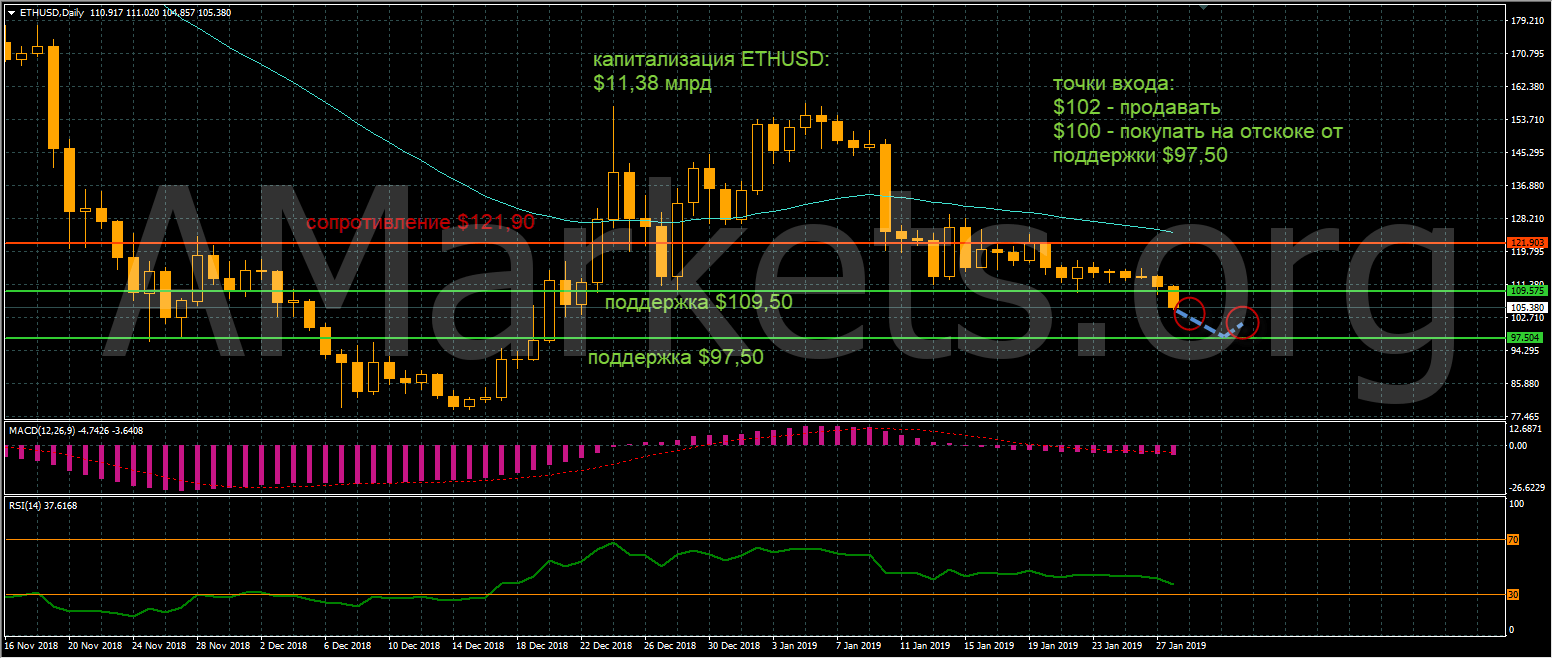Image resolution: width=1553 pixels, height=659 pixels.
Task: Select the 'поддержка $97,50' label
Action: click(675, 358)
